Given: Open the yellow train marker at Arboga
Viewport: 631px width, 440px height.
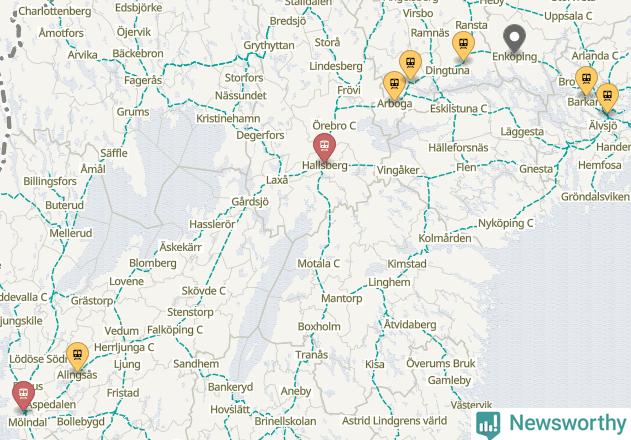Looking at the screenshot, I should click(x=394, y=86).
